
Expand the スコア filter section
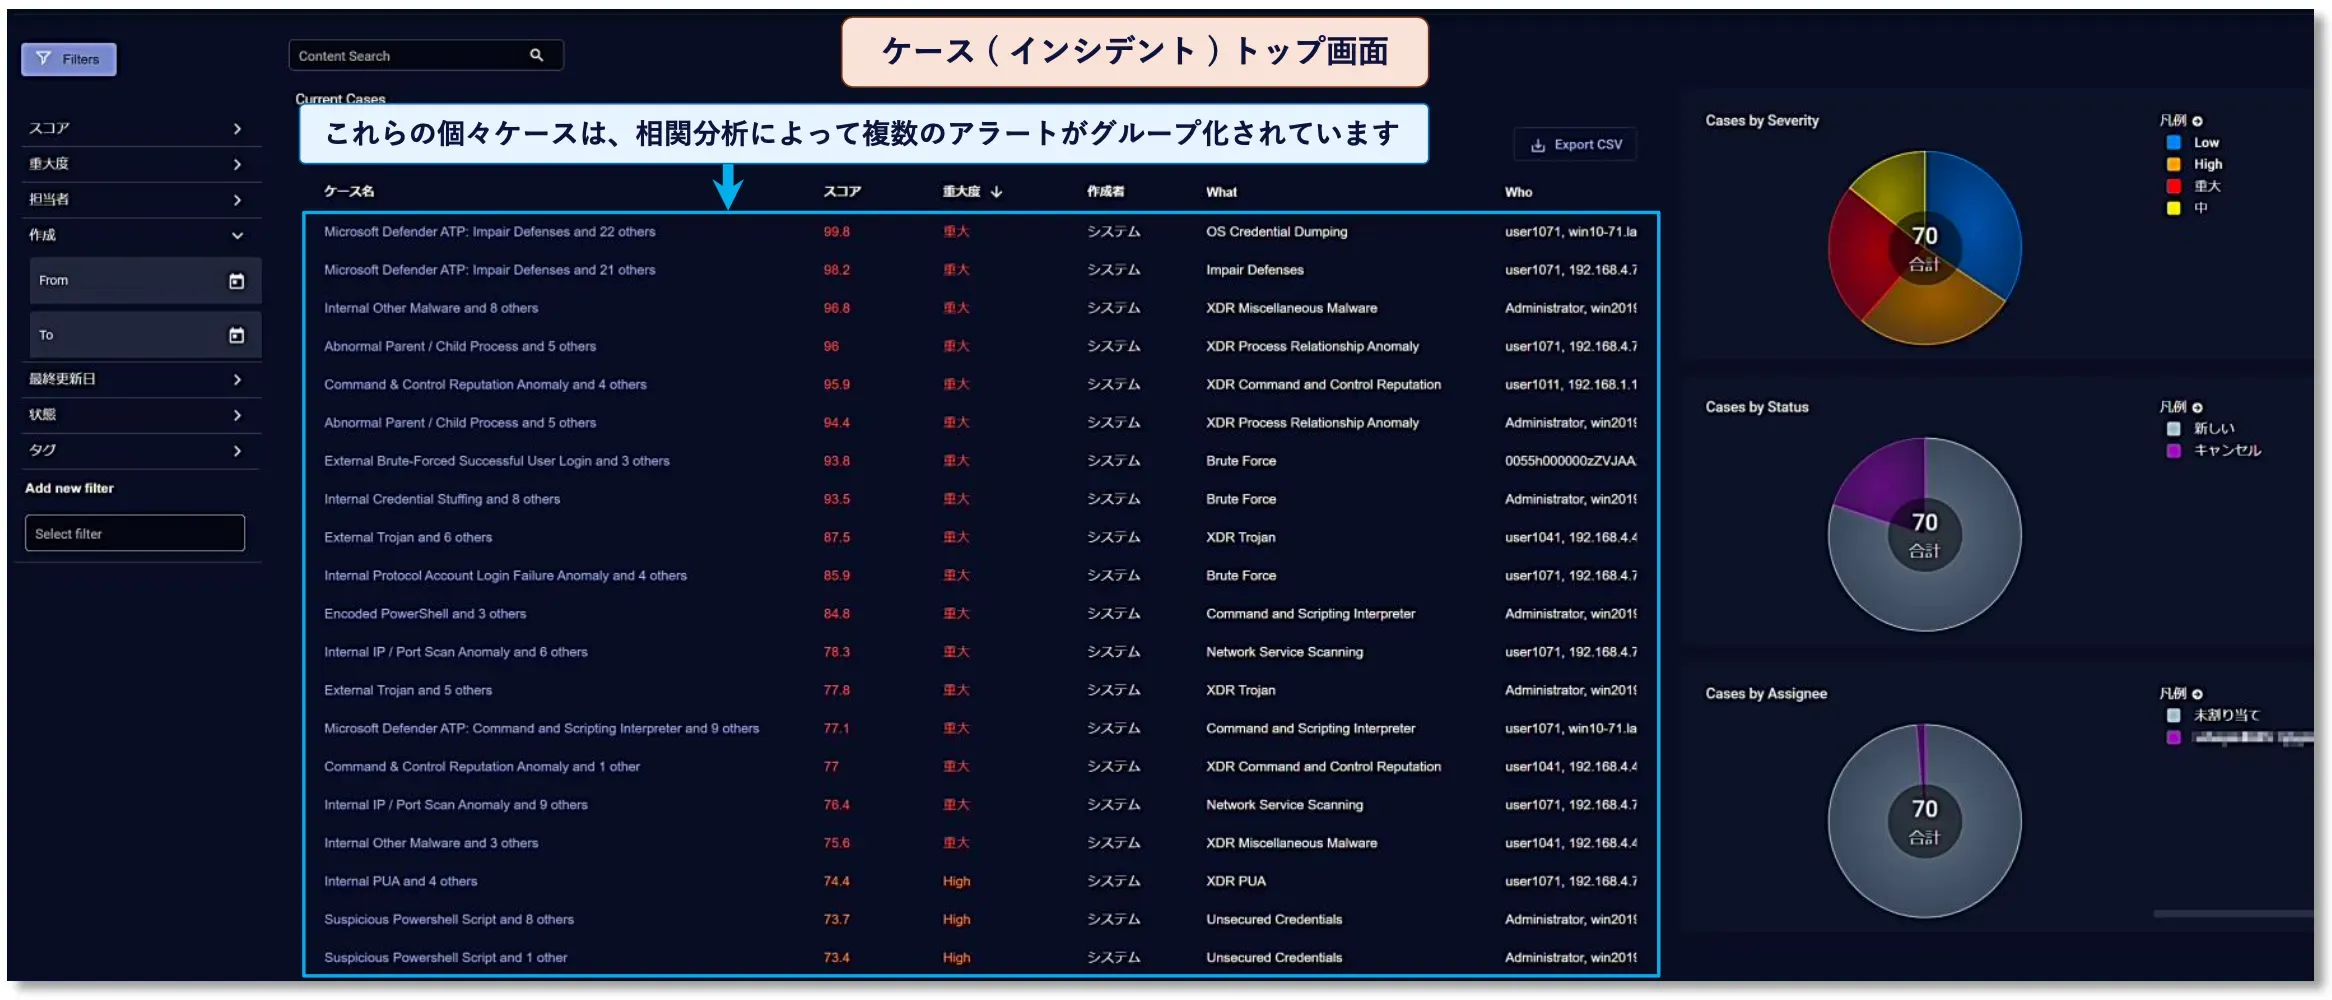237,129
